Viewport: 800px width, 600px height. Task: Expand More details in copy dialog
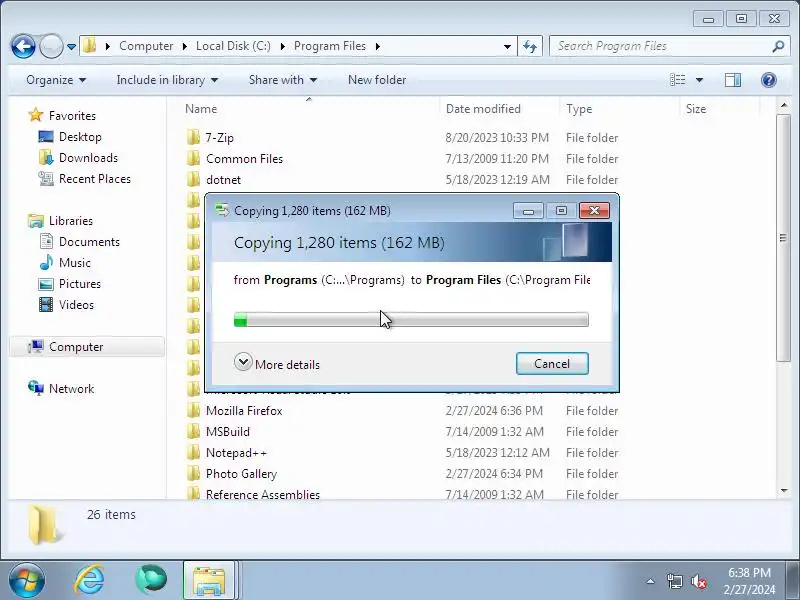pos(277,363)
